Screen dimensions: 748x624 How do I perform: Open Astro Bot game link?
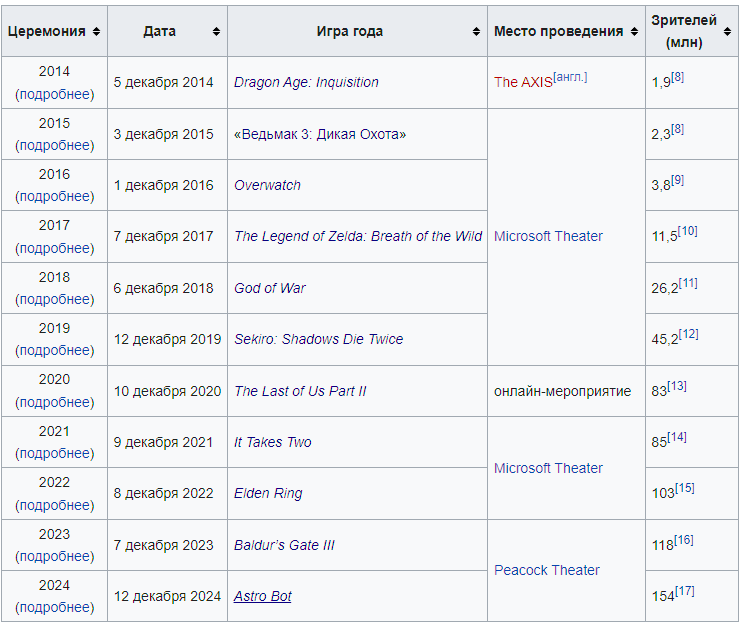coord(262,596)
